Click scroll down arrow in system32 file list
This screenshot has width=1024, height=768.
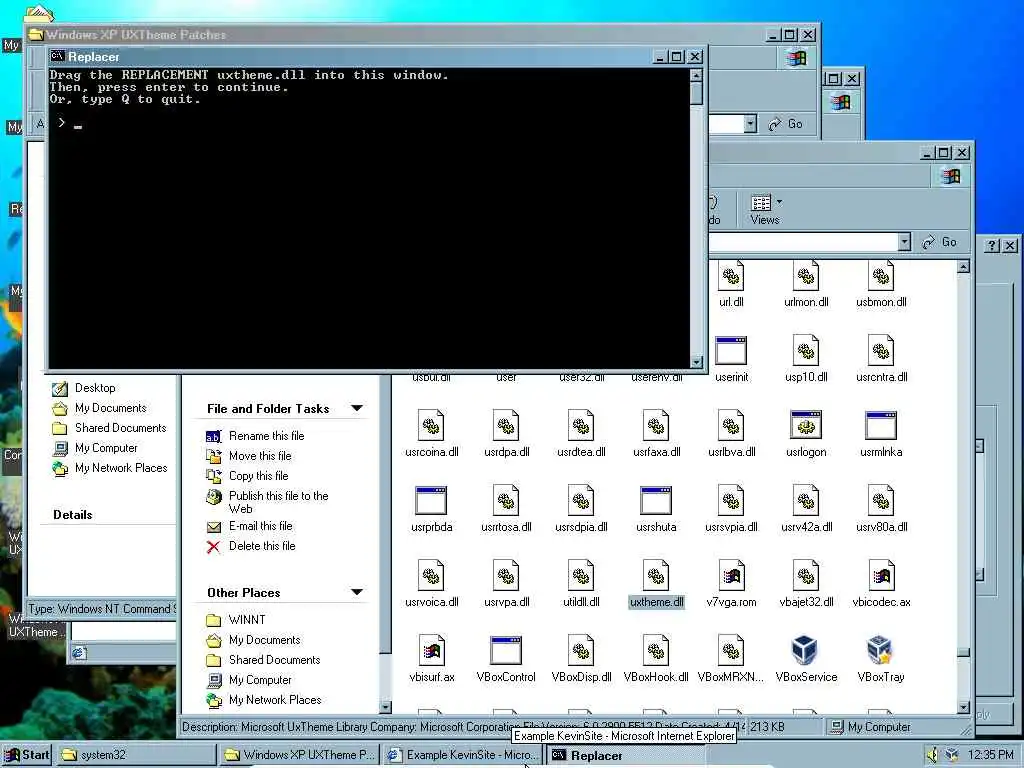tap(963, 707)
